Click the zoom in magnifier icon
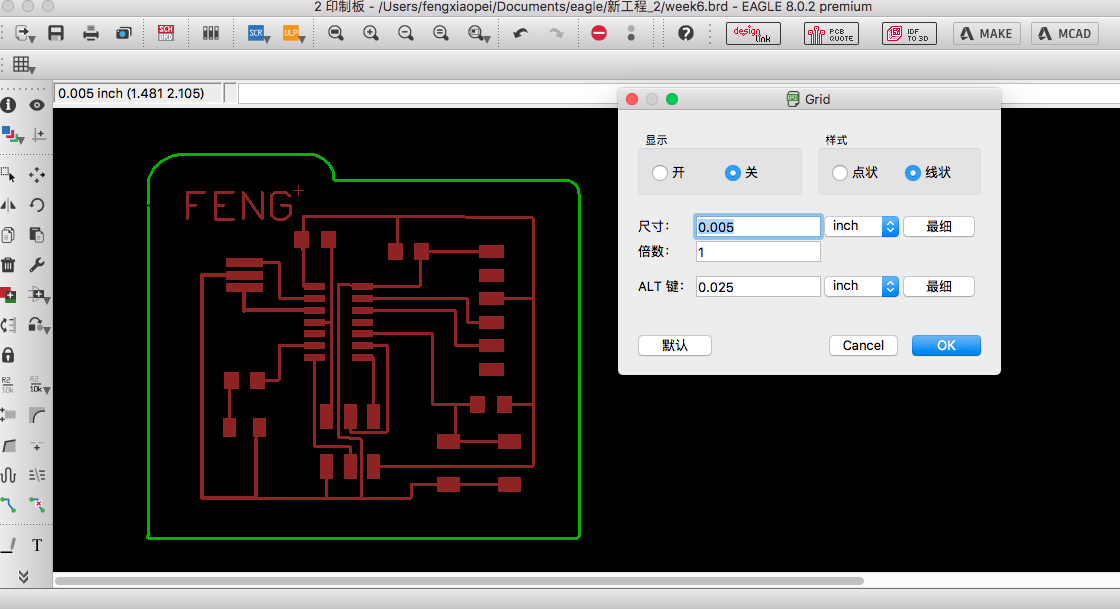The height and width of the screenshot is (609, 1120). (x=371, y=33)
